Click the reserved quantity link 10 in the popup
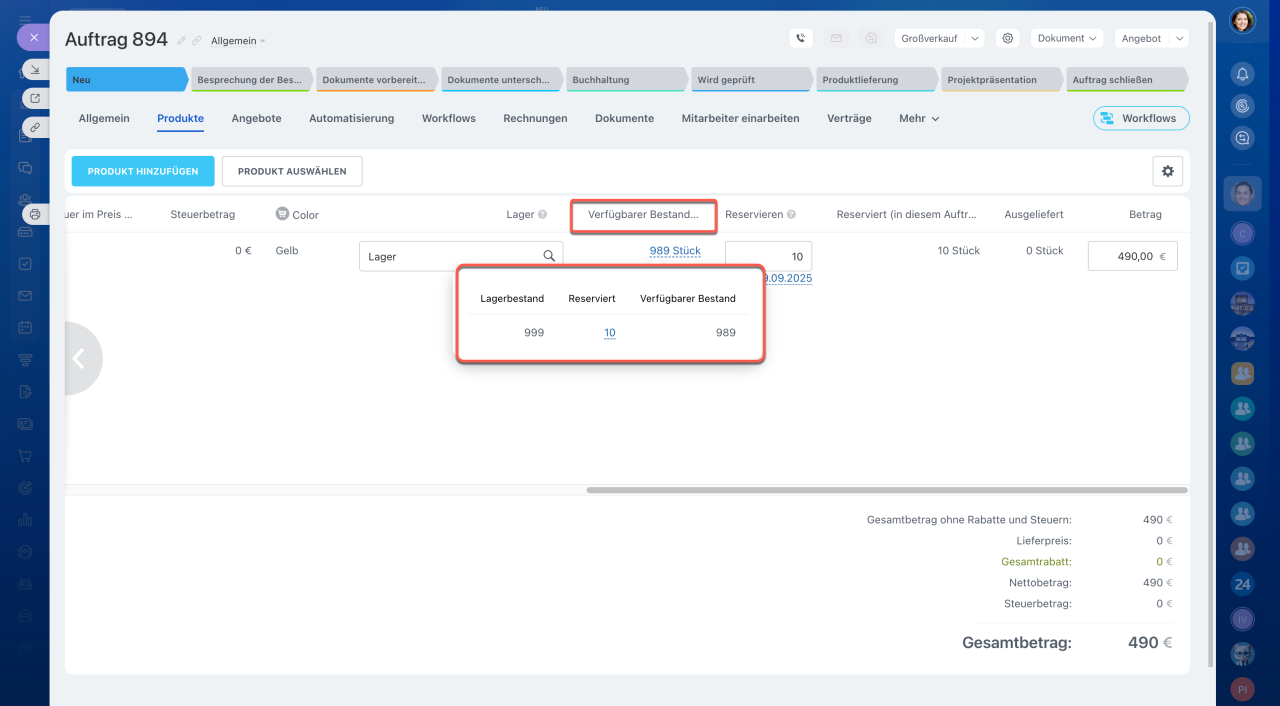Screen dimensions: 1280x706 610,333
